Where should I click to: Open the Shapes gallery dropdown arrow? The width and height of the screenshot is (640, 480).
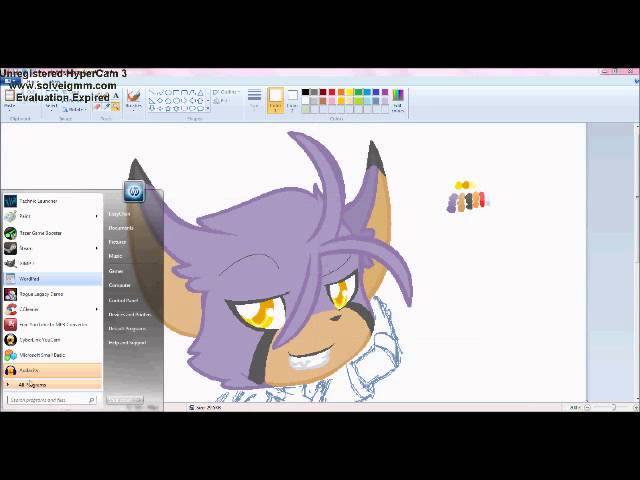pos(208,108)
